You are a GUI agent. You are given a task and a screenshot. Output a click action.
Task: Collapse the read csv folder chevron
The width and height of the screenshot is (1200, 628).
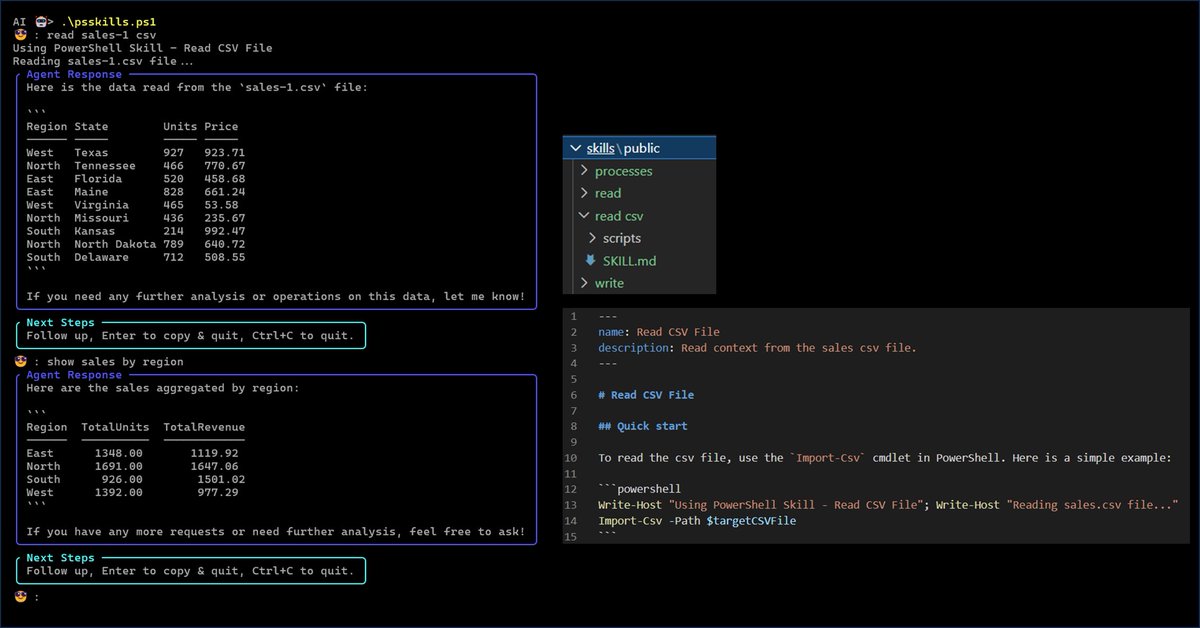pyautogui.click(x=584, y=216)
